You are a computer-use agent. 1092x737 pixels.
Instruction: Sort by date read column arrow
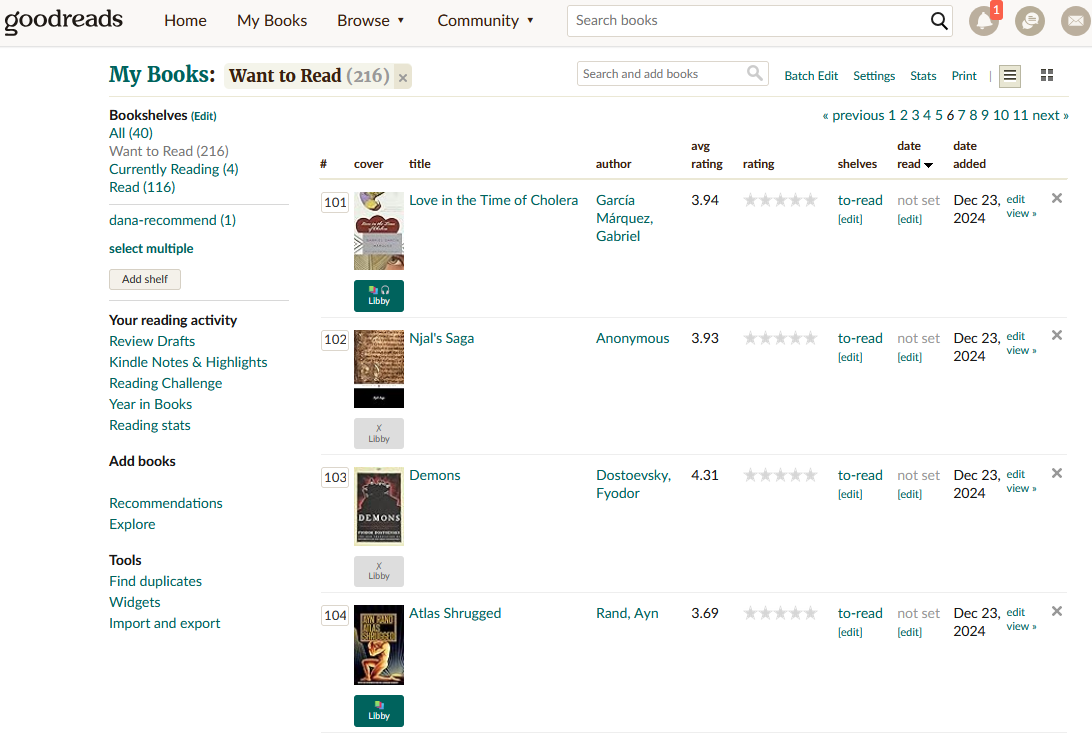(x=928, y=165)
